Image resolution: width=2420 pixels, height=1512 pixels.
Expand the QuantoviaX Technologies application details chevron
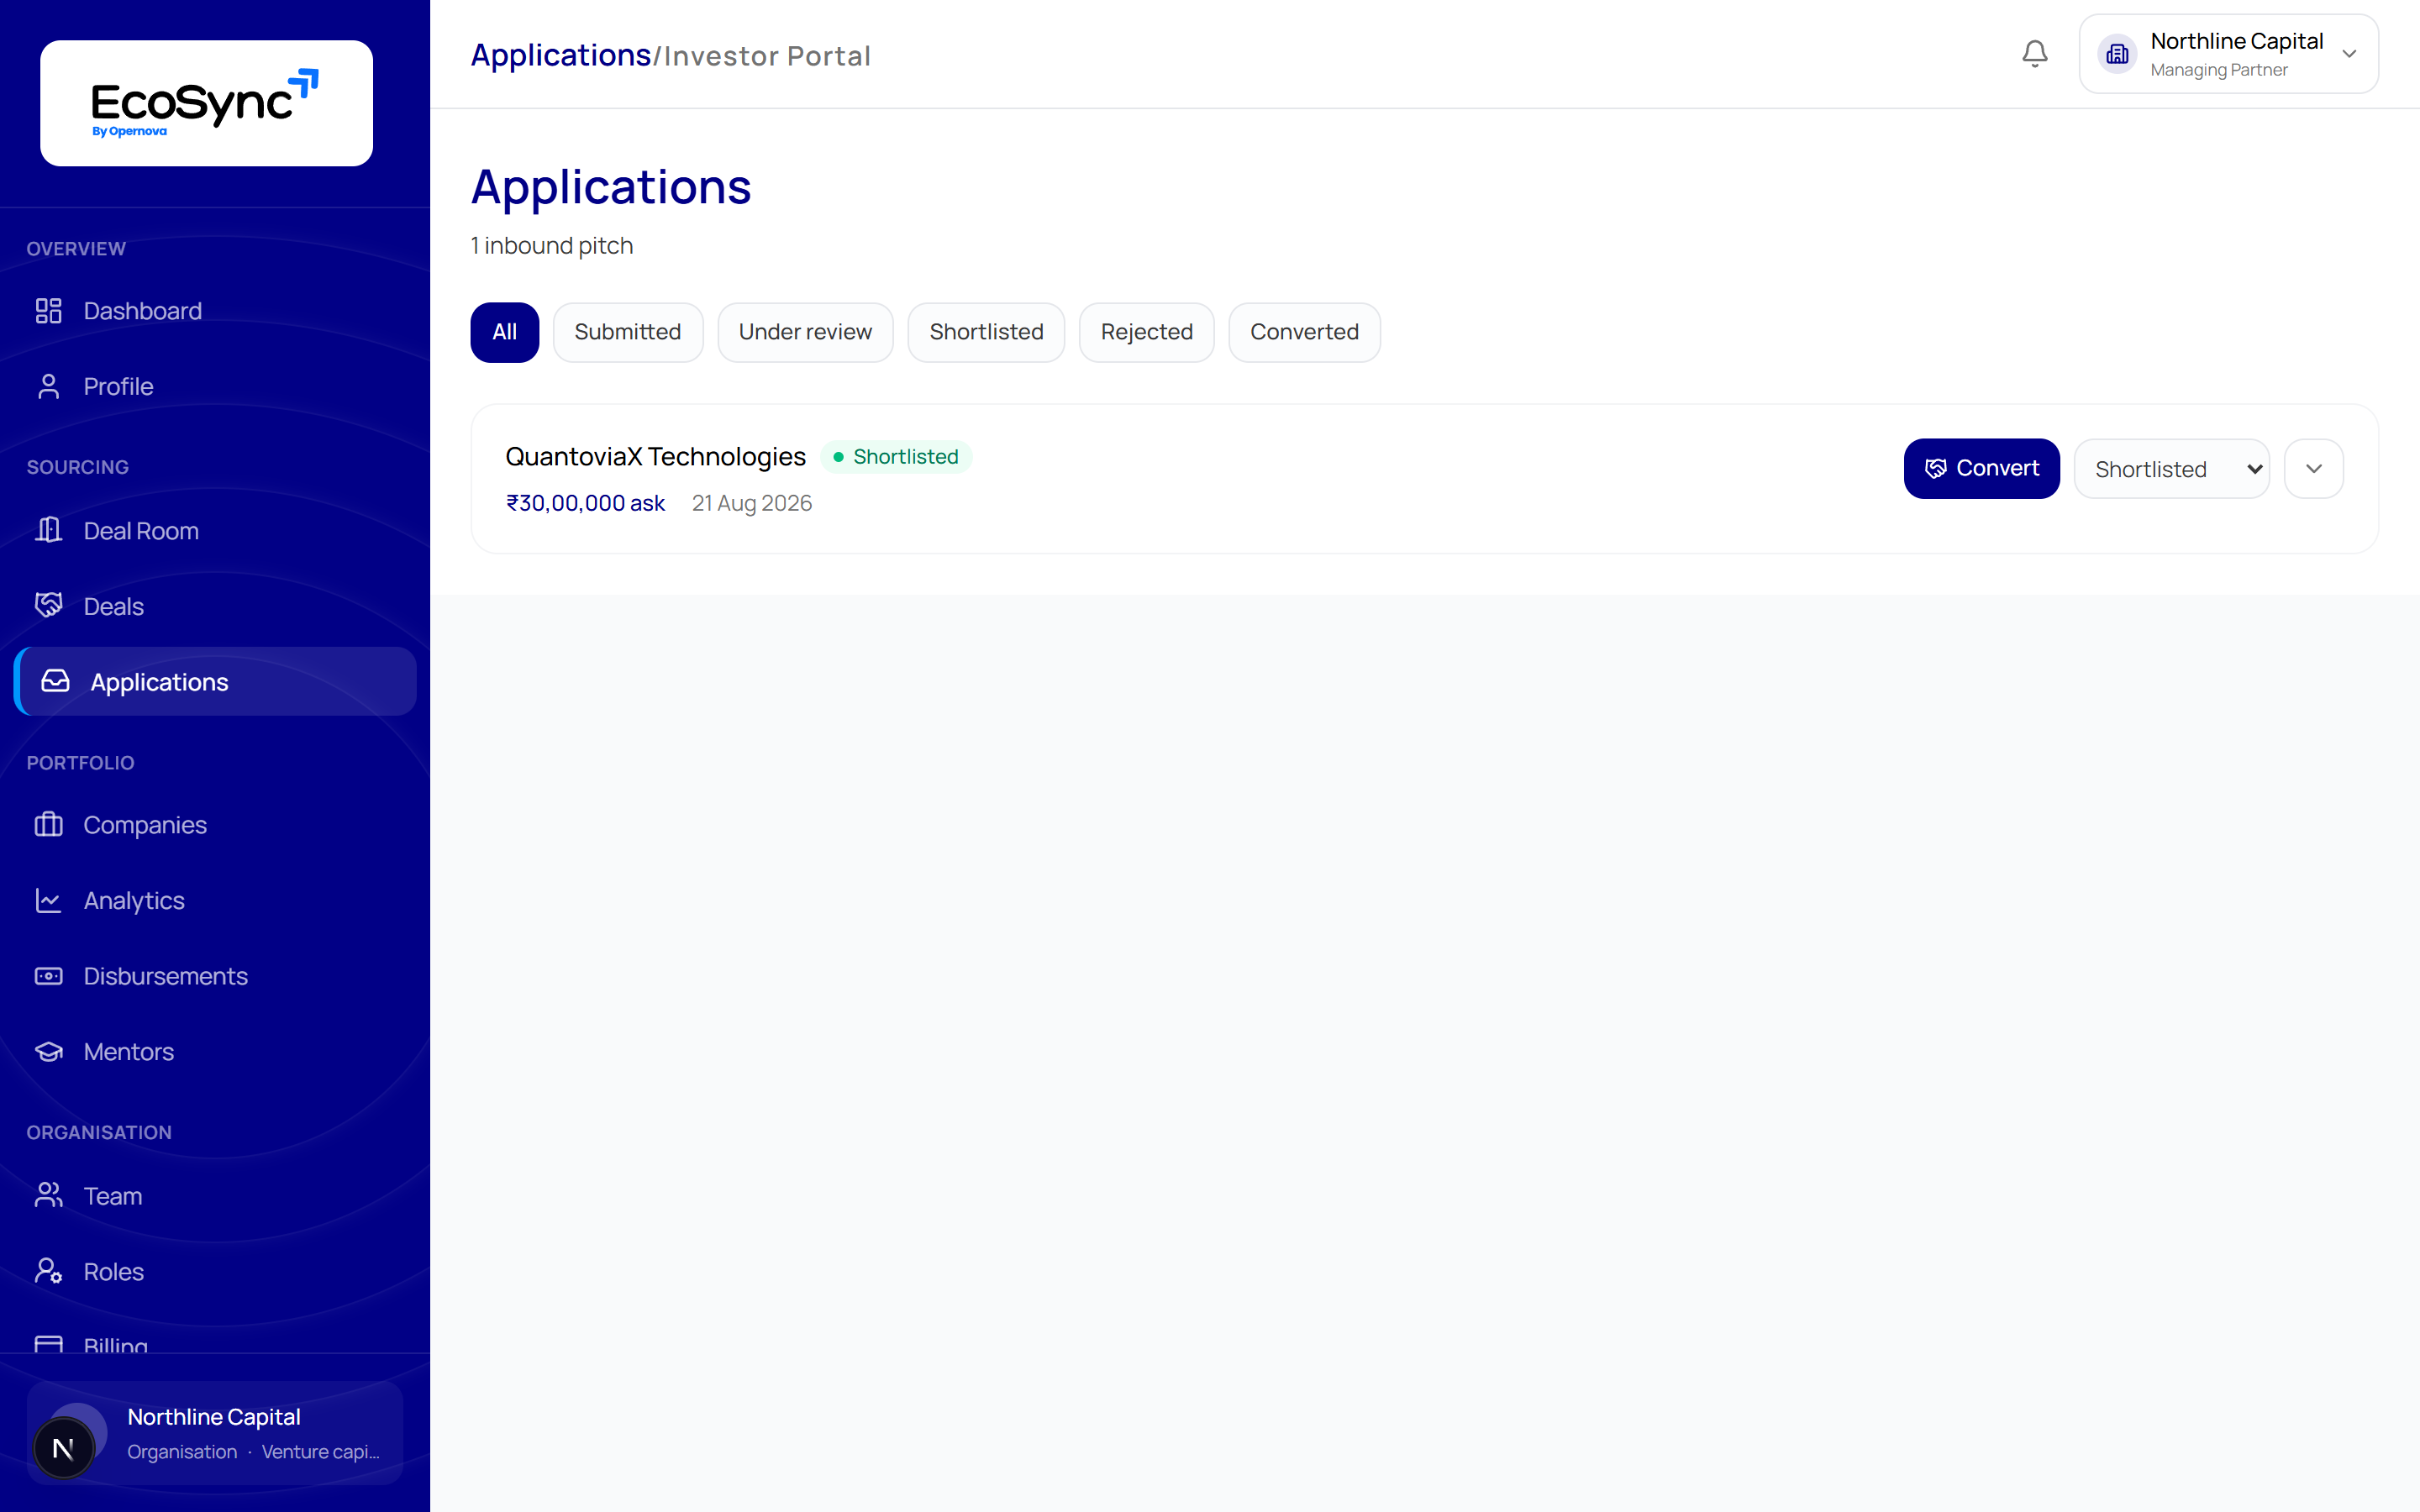point(2313,469)
